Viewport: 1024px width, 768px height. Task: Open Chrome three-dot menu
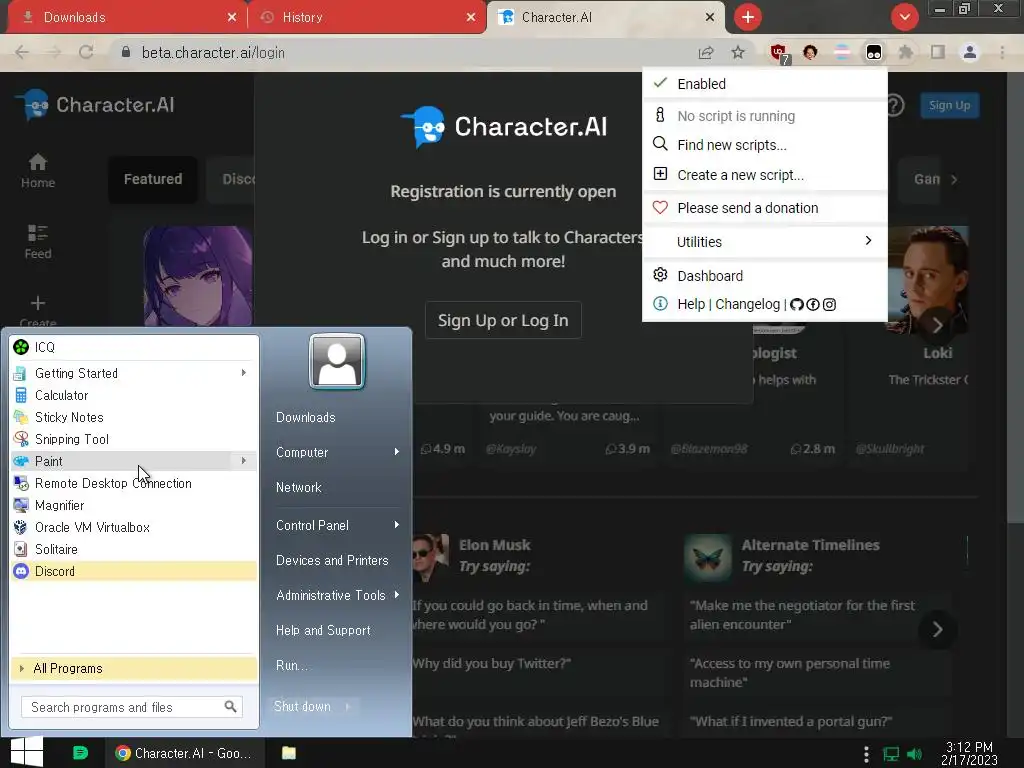(1002, 52)
